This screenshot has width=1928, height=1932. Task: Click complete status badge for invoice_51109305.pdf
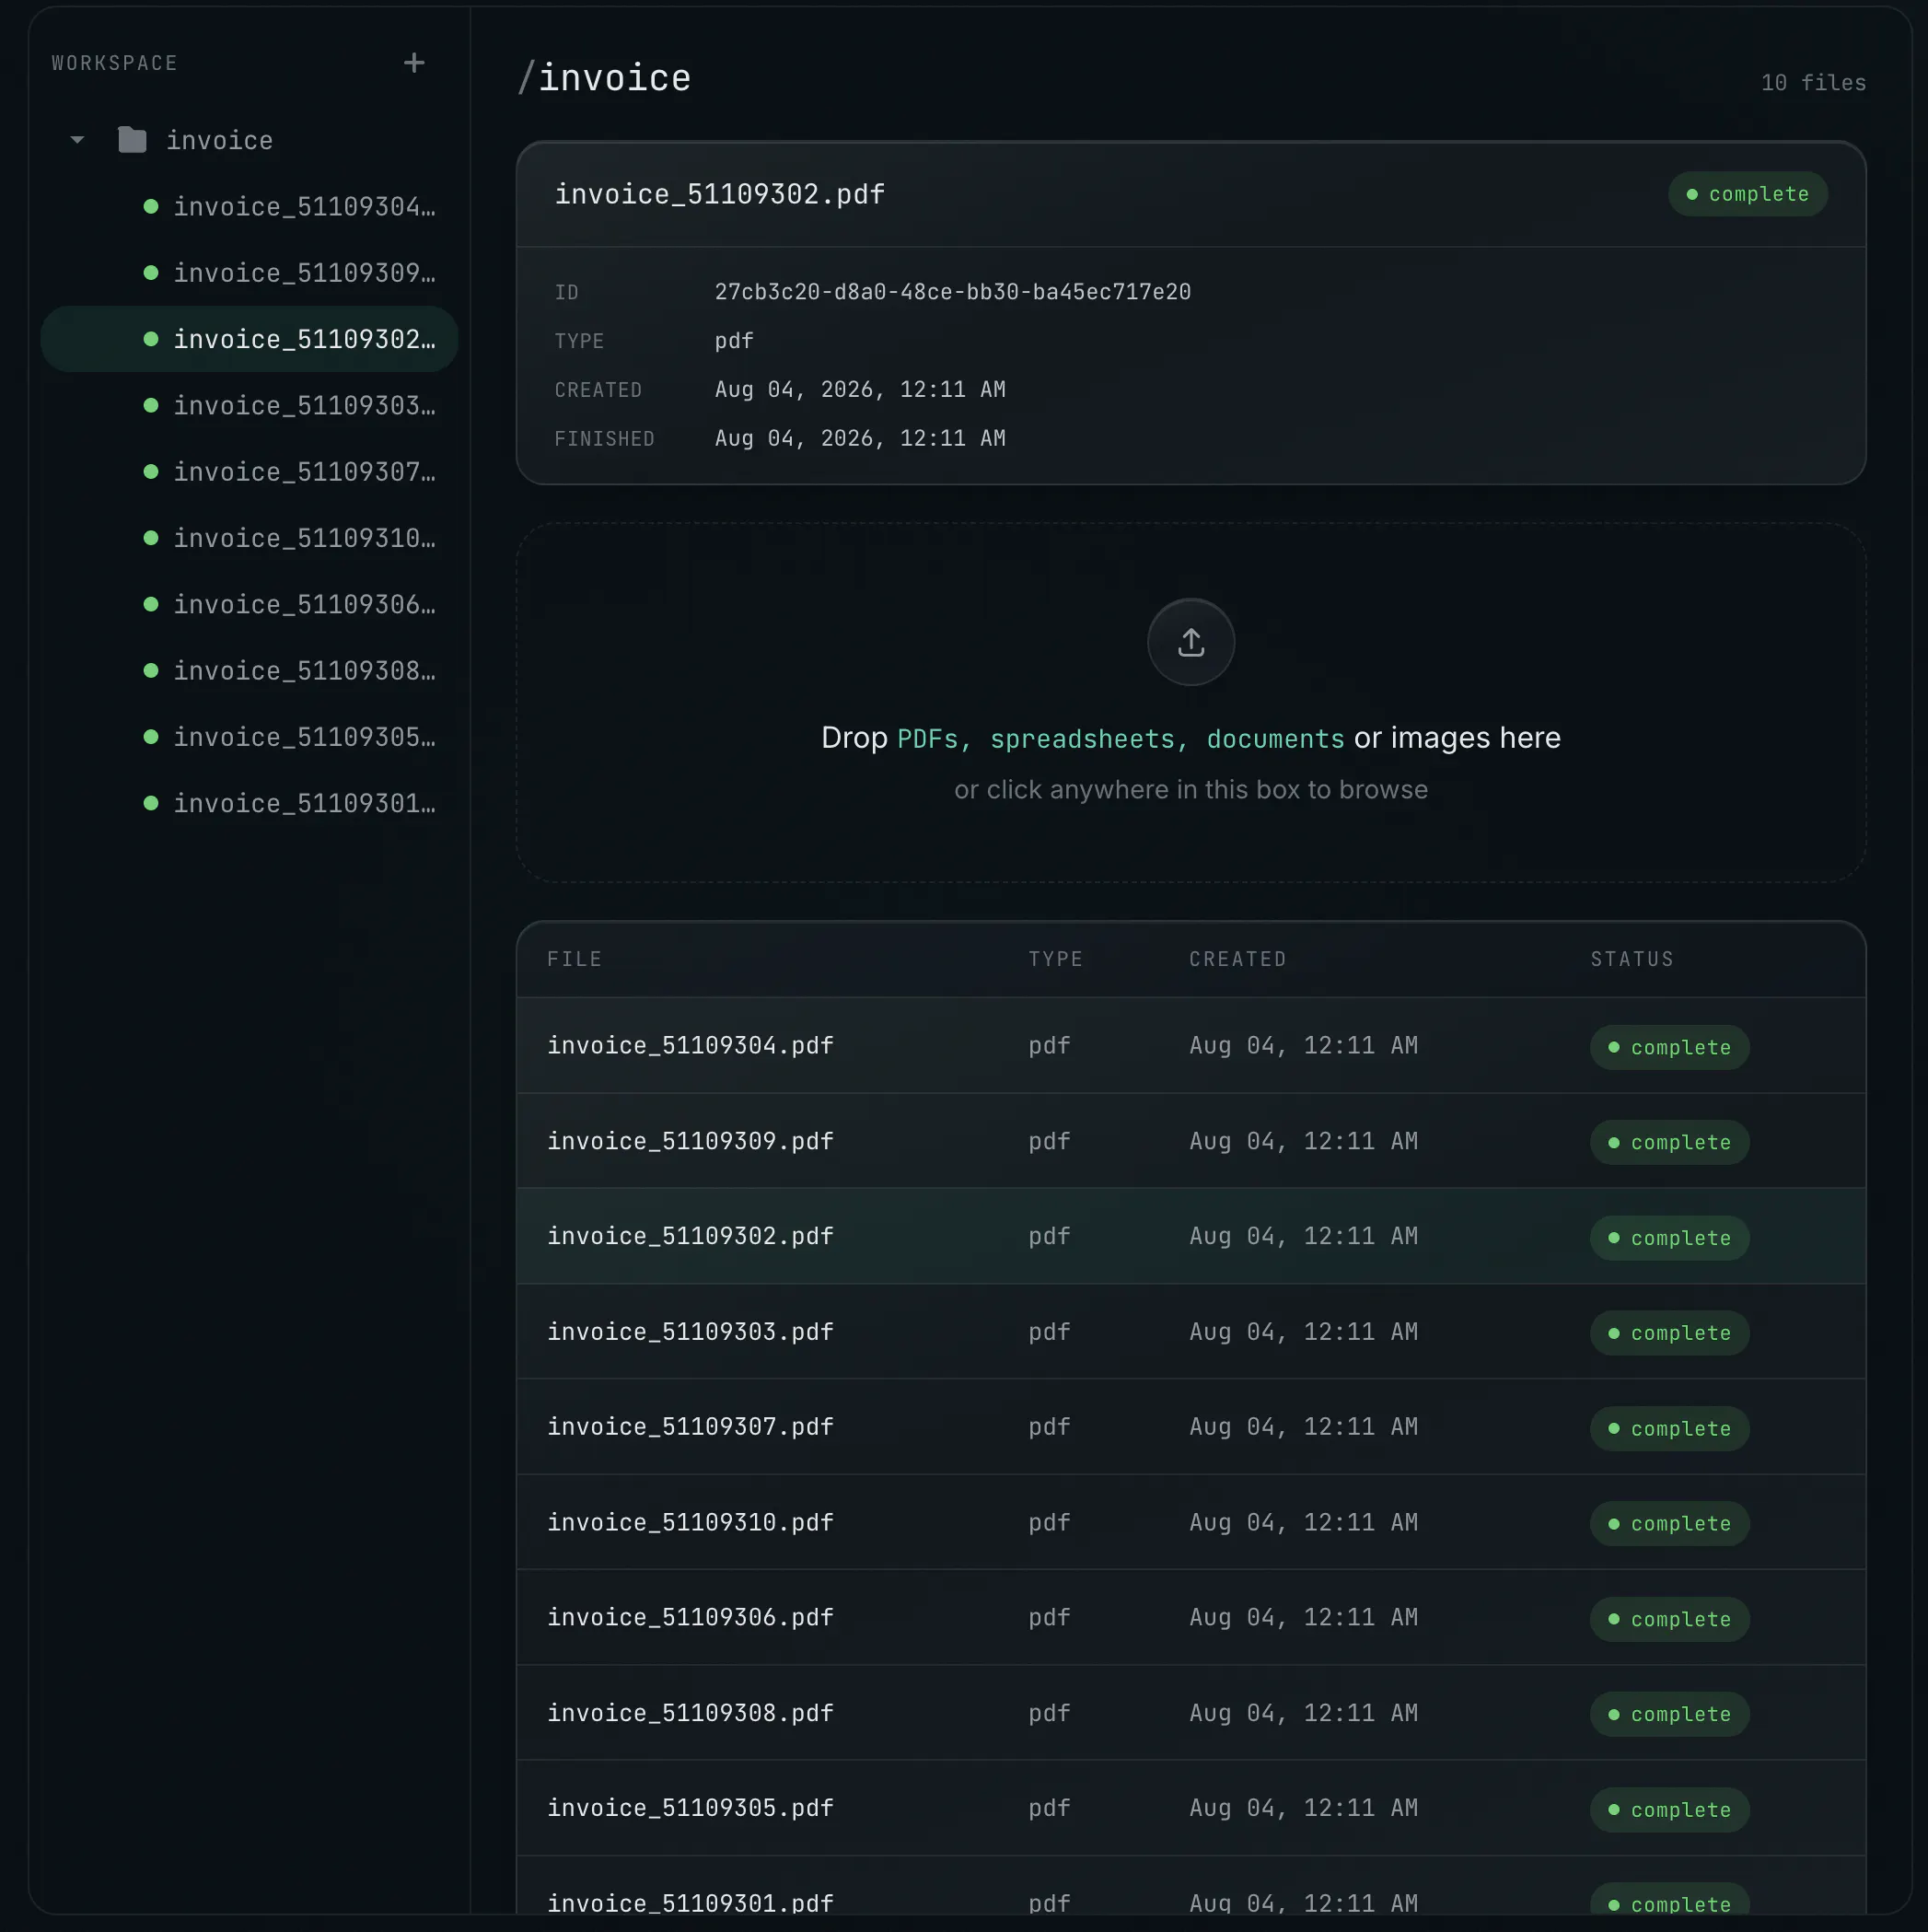click(1669, 1810)
